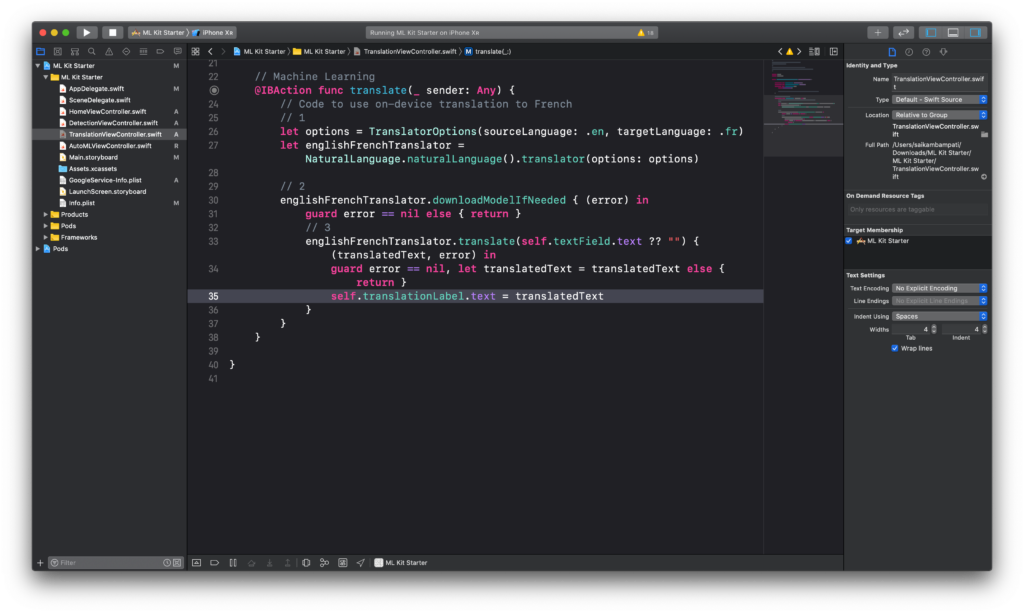
Task: Expand the bottom Pods project
Action: [38, 249]
